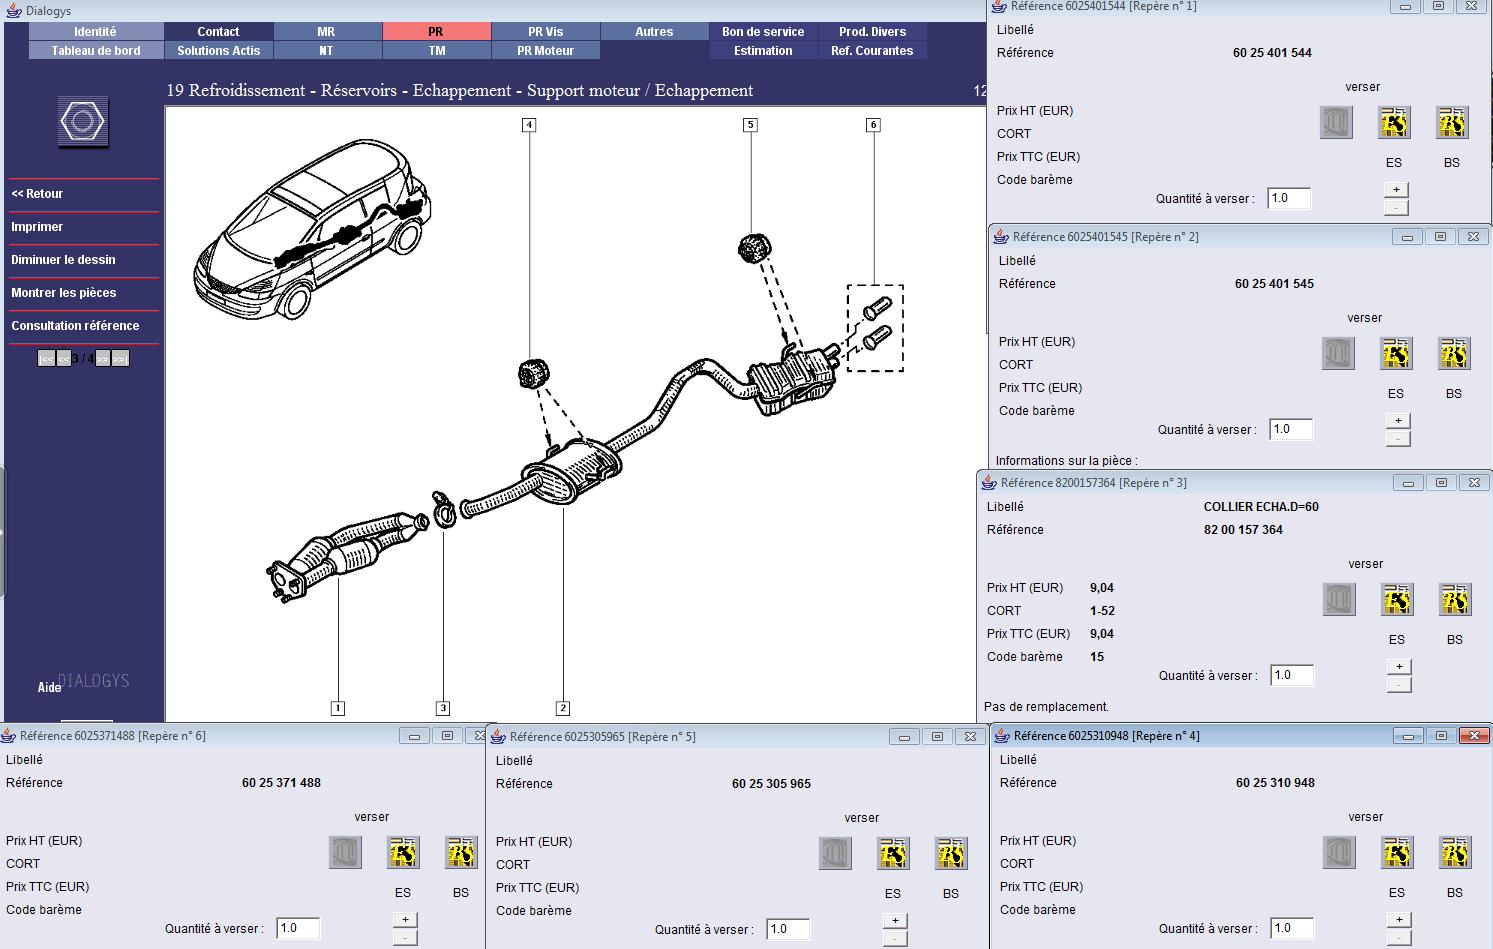Click the quantity field in Repère n° 5 window
Image resolution: width=1493 pixels, height=949 pixels.
tap(788, 929)
